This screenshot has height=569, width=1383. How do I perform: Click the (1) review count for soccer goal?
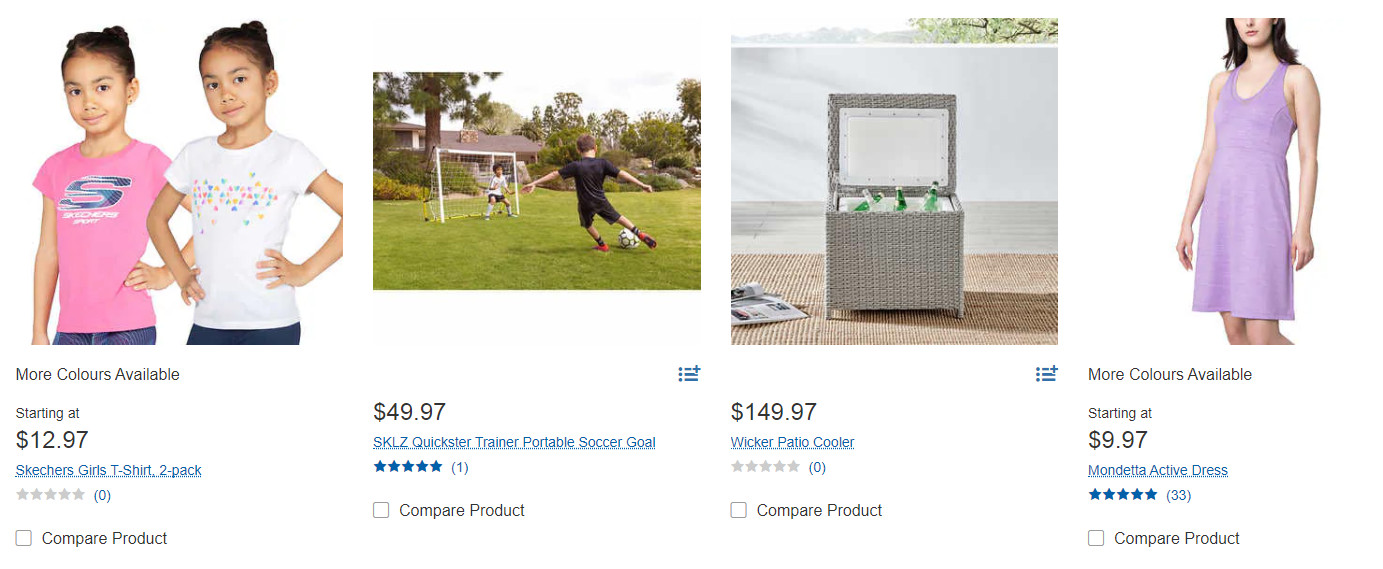pyautogui.click(x=459, y=467)
